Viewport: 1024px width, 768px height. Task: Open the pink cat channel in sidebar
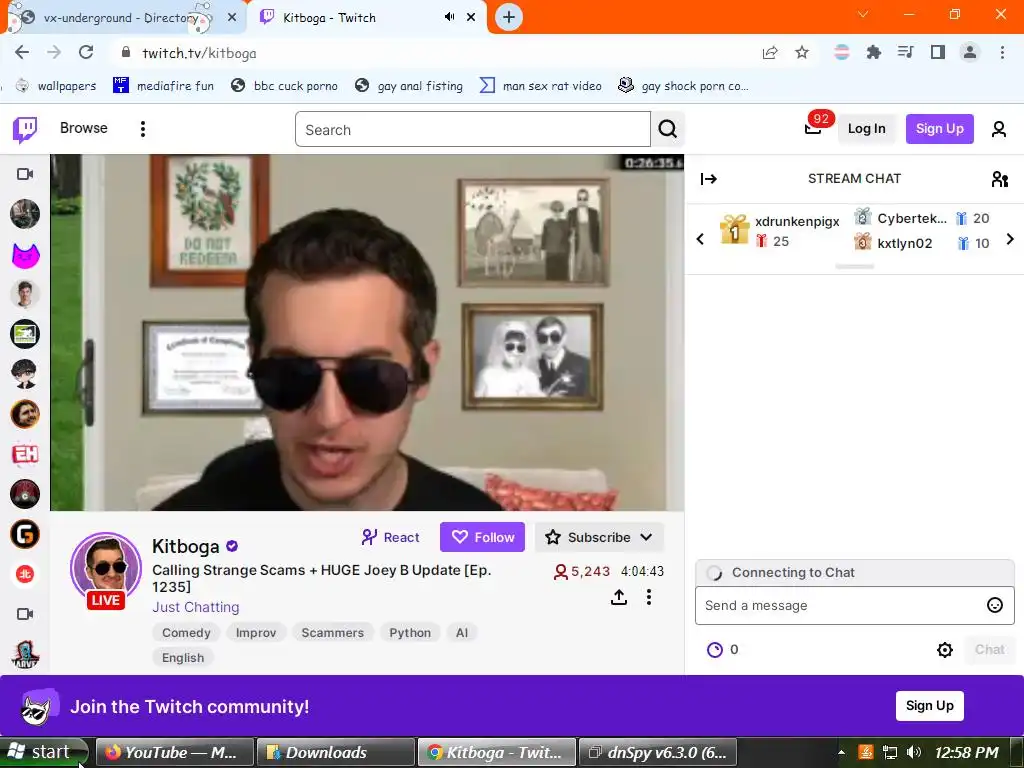25,254
